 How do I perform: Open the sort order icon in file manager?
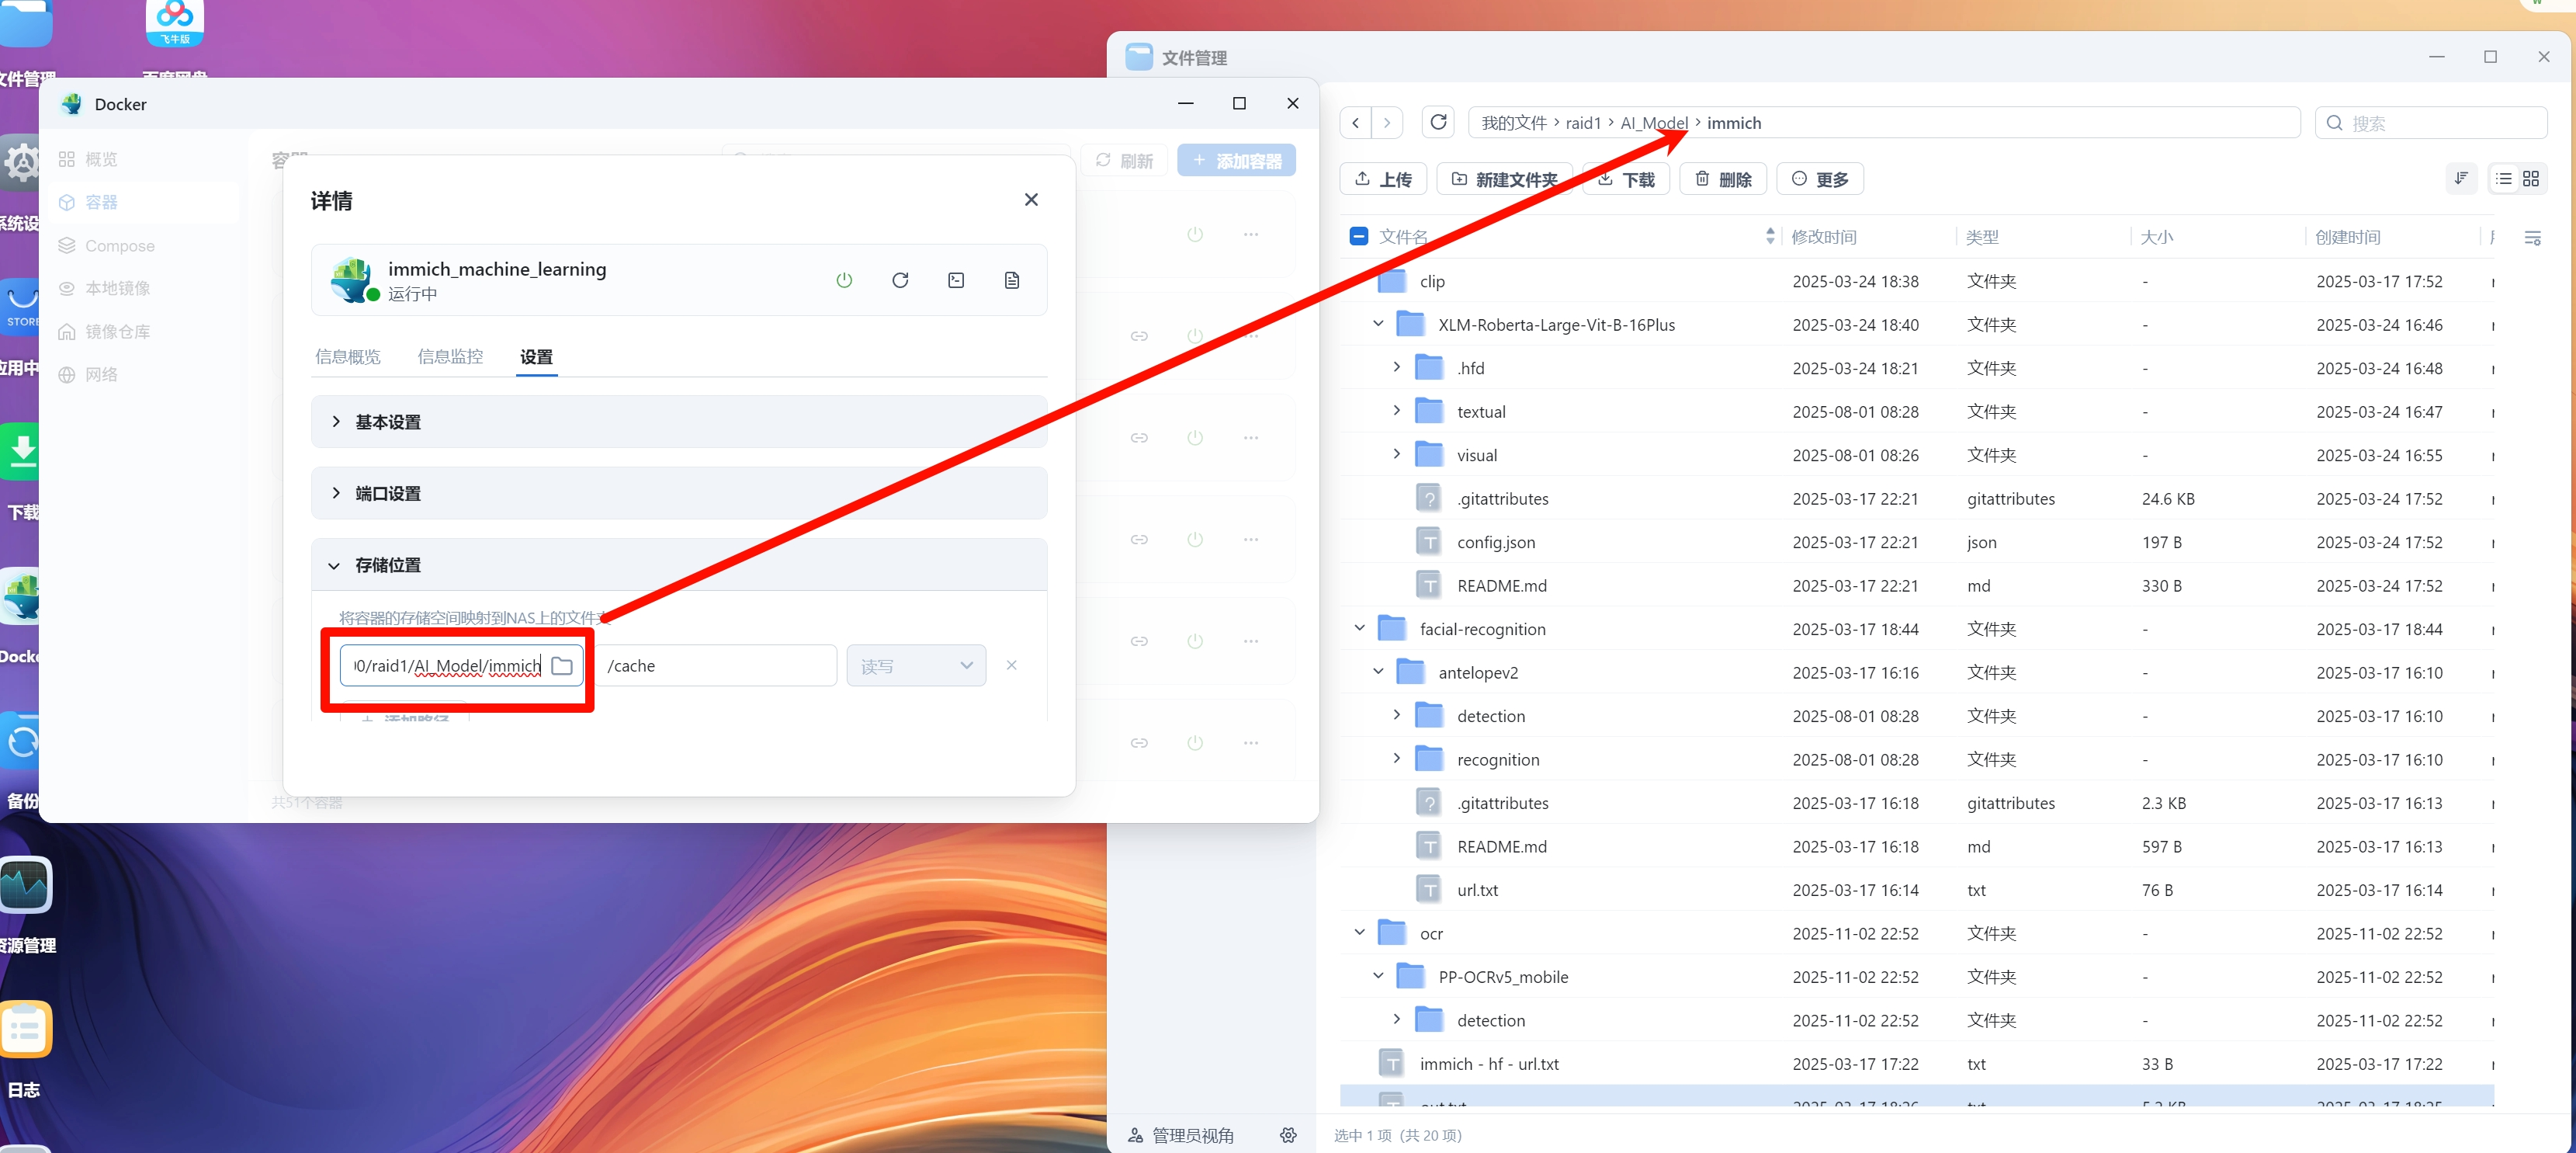click(2460, 179)
